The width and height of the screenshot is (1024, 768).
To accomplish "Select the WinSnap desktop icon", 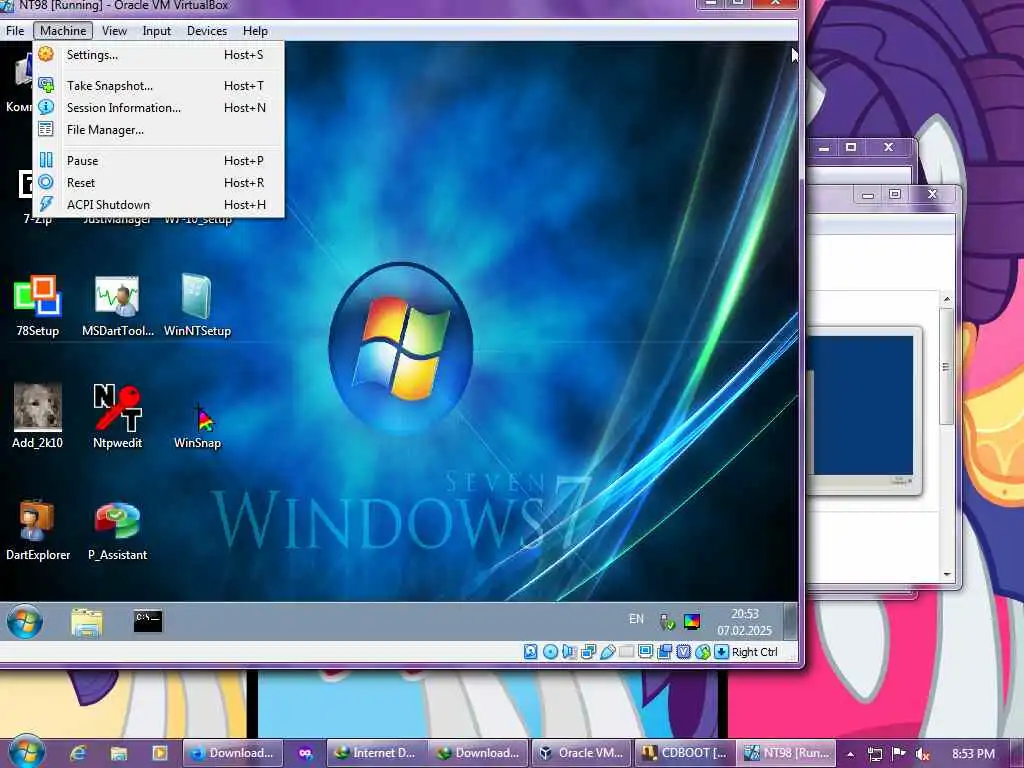I will pyautogui.click(x=197, y=424).
